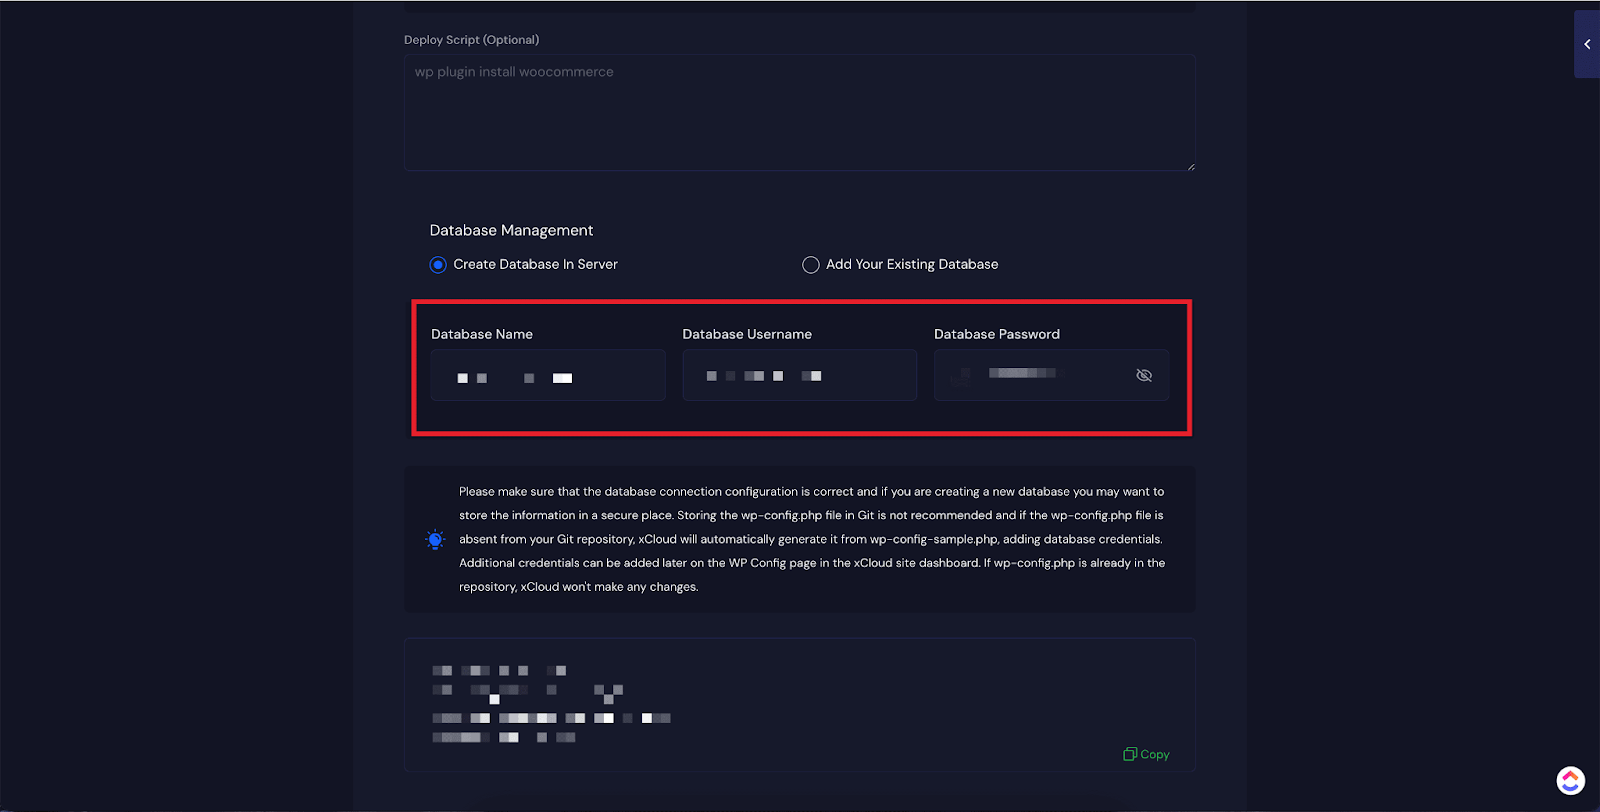Focus the Deploy Script text area
The width and height of the screenshot is (1600, 812).
(799, 112)
